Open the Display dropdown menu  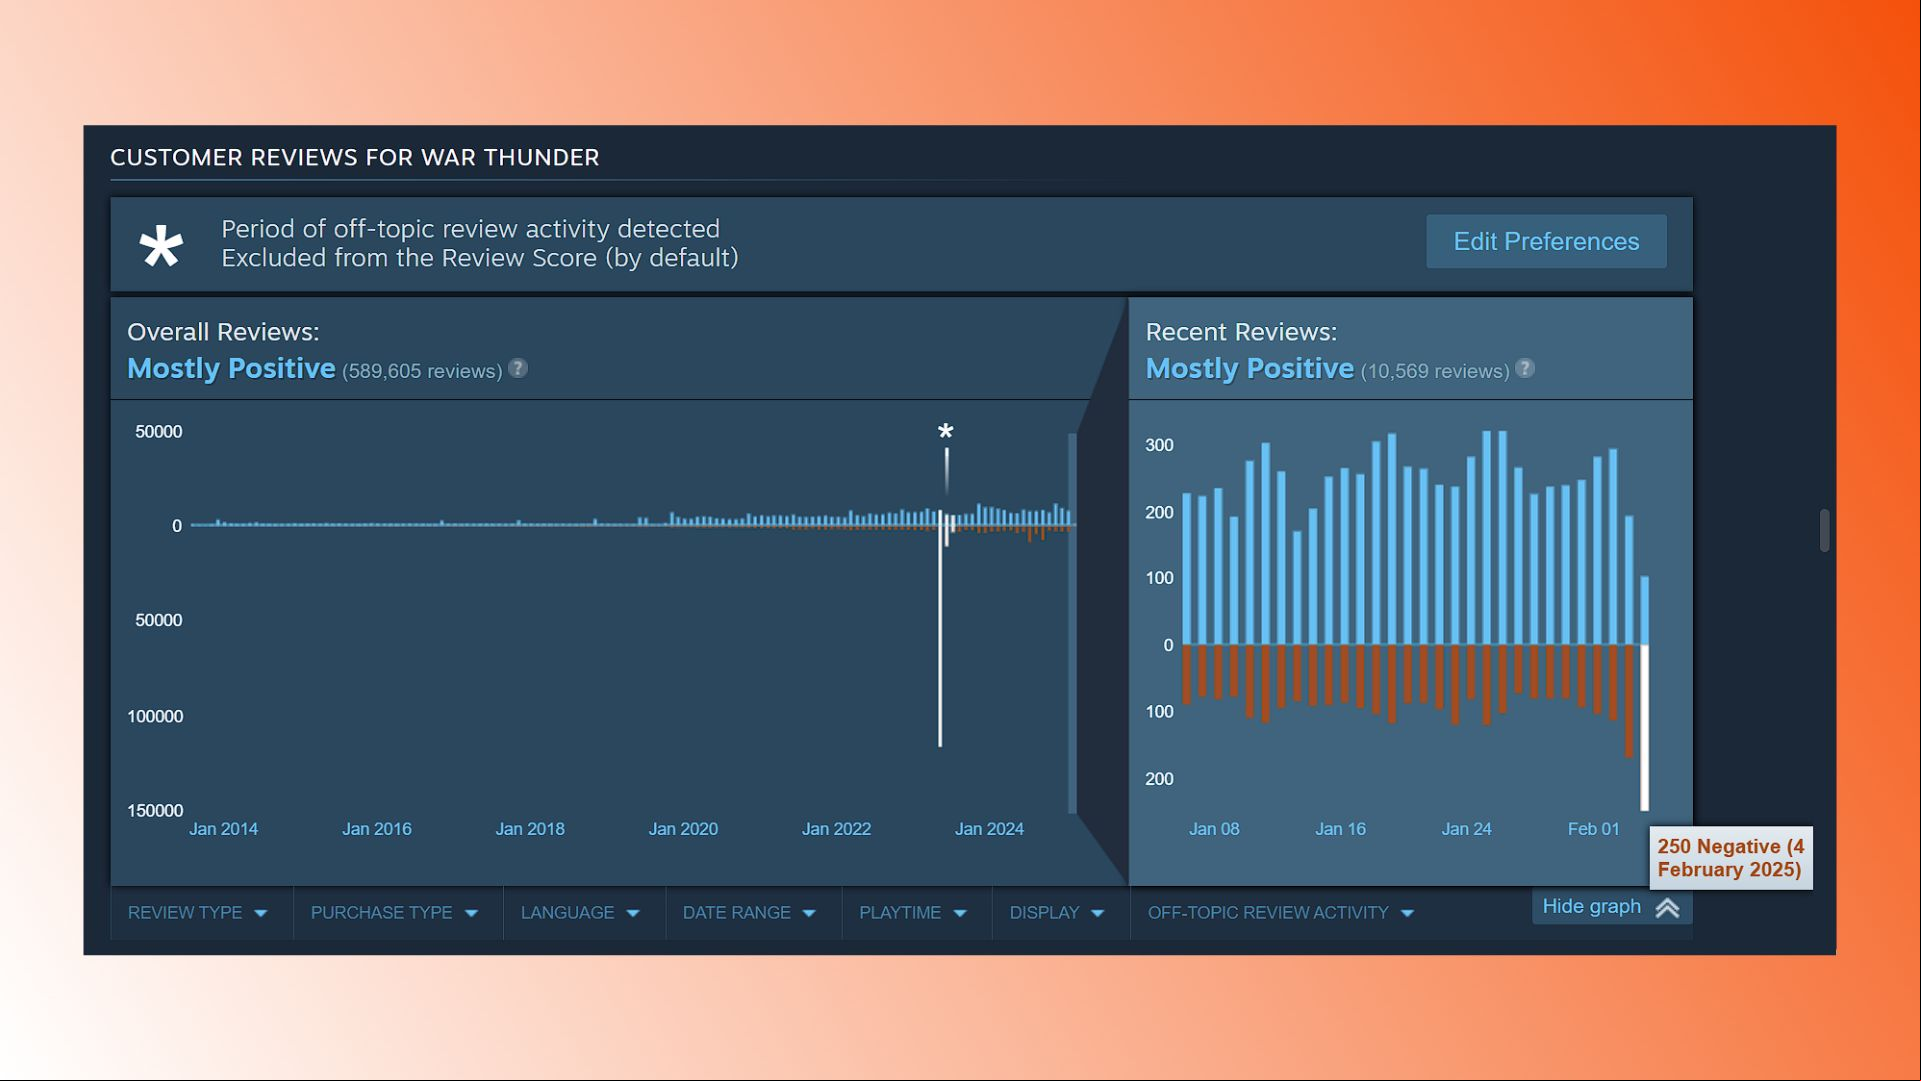1057,912
